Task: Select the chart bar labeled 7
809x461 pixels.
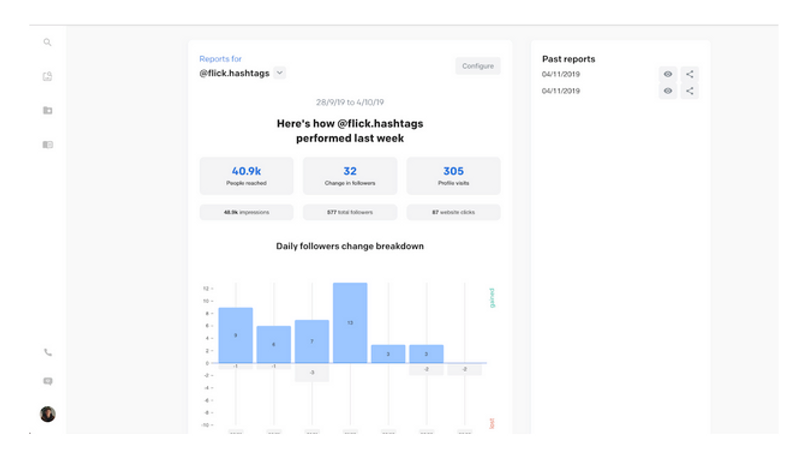Action: [312, 341]
